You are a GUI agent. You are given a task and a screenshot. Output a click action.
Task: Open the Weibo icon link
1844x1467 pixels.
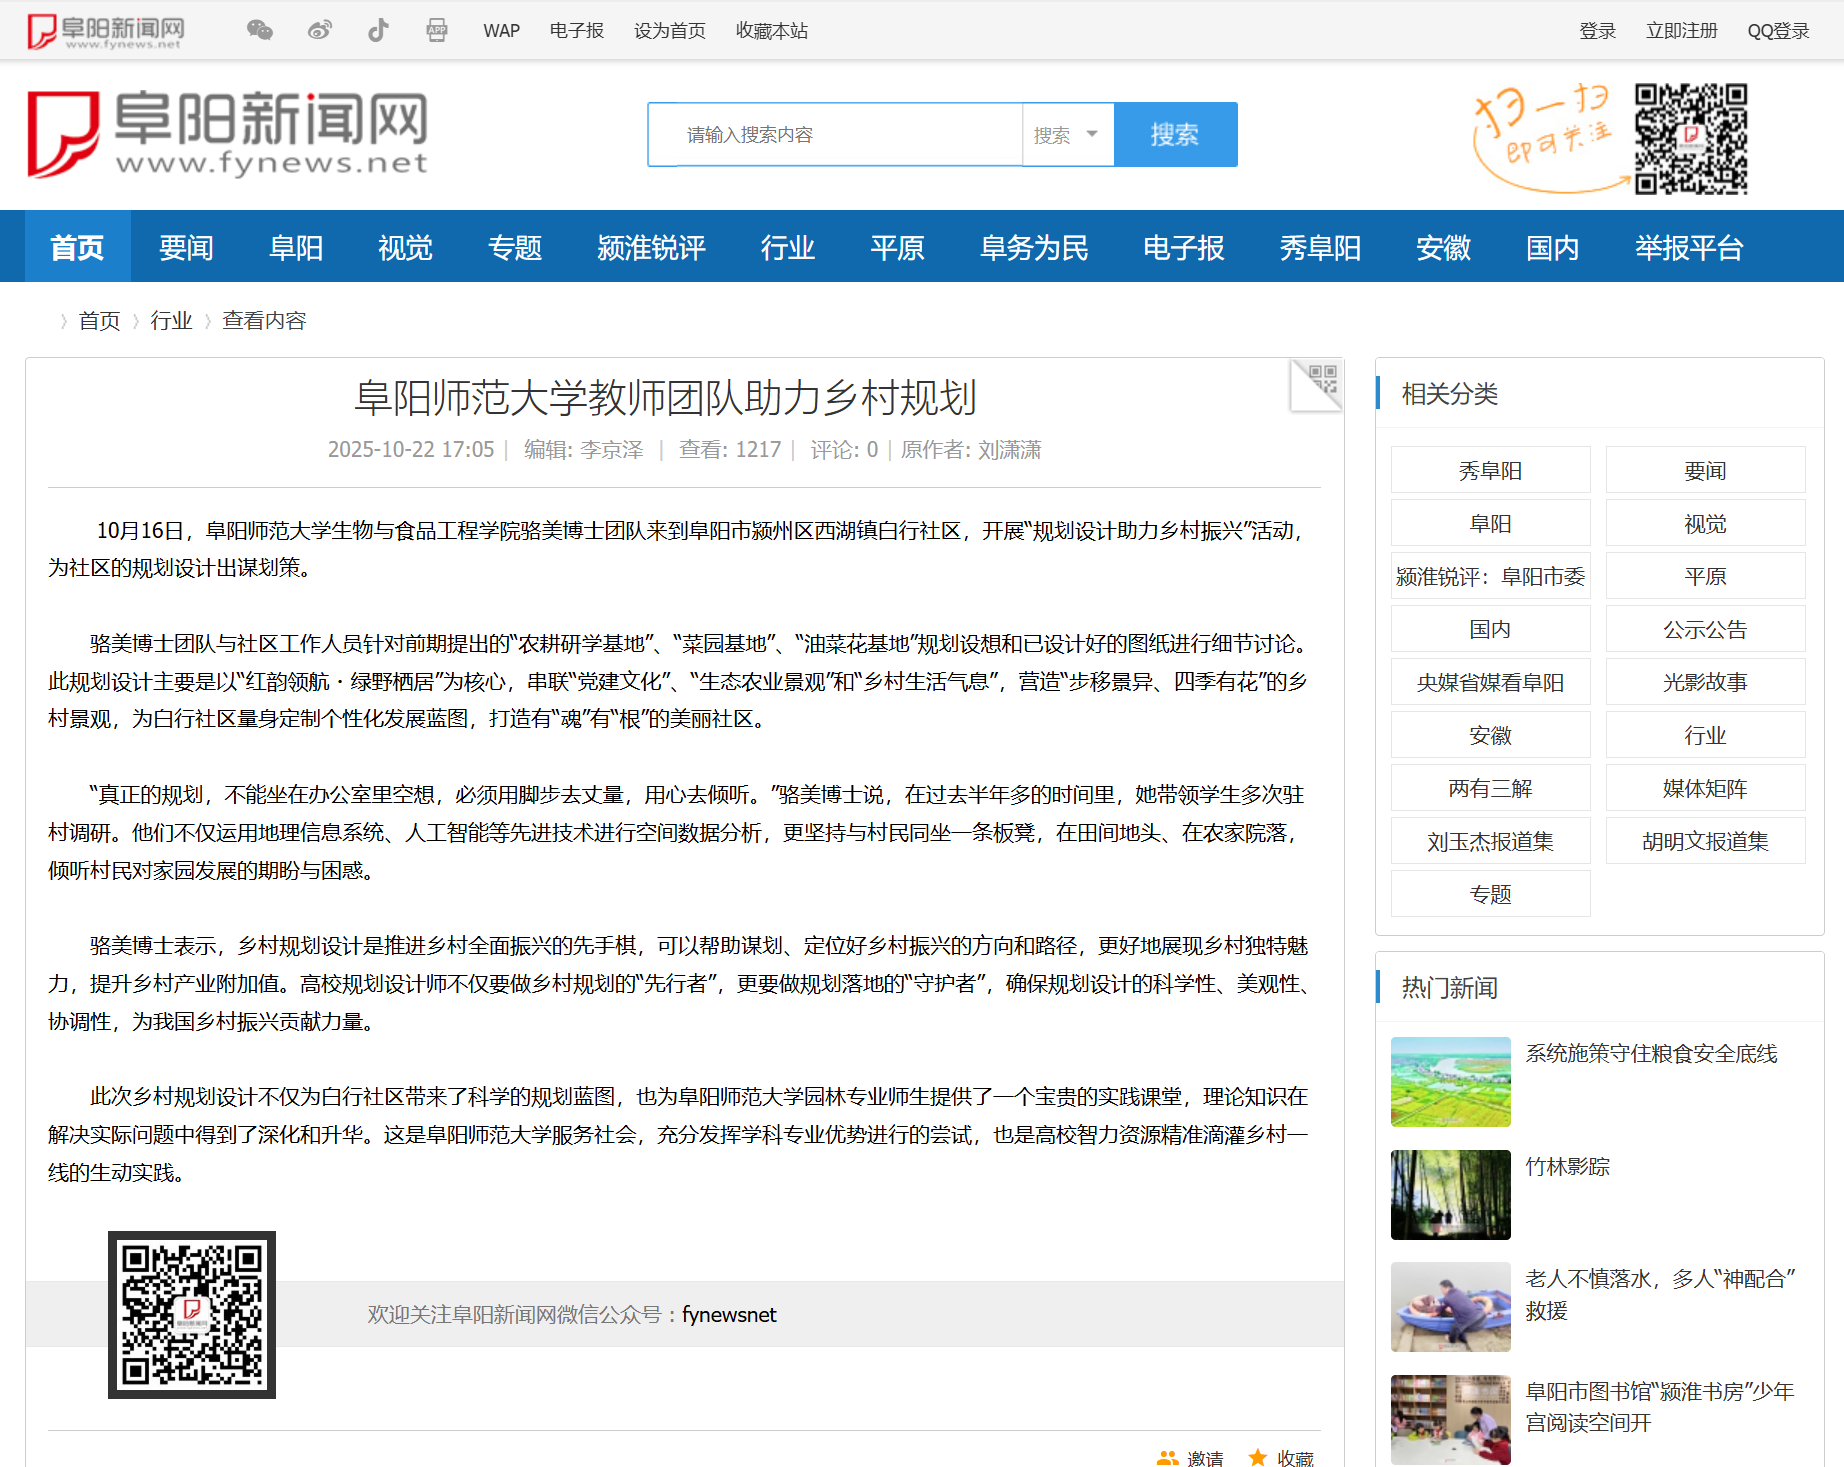pyautogui.click(x=319, y=30)
